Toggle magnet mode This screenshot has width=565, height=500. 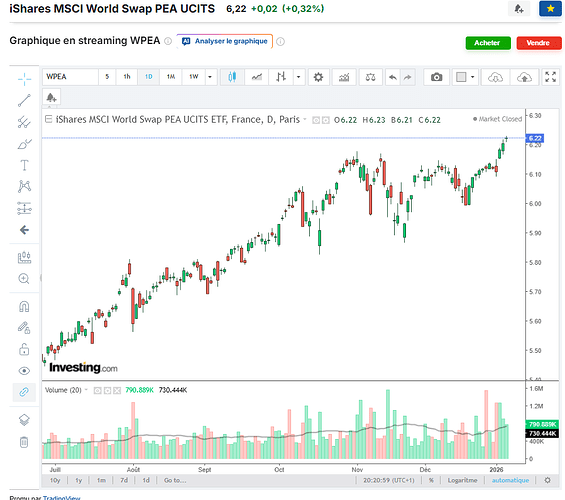point(24,307)
